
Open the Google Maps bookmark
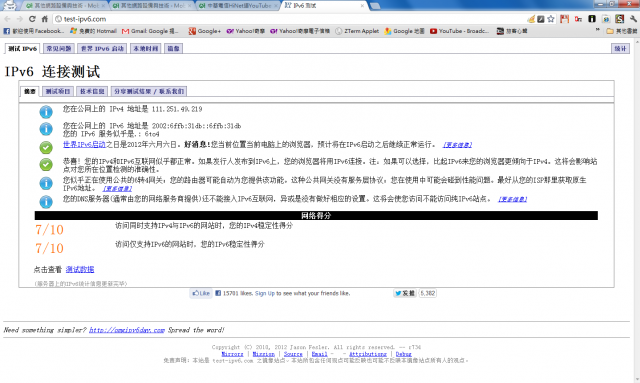tap(404, 31)
